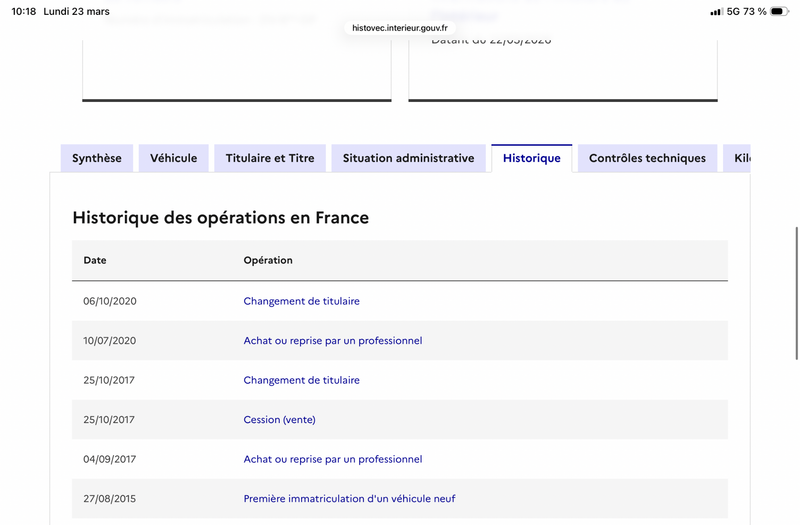The width and height of the screenshot is (800, 525).
Task: Tap the histovec.interieur.gouv.fr address bar
Action: point(400,28)
